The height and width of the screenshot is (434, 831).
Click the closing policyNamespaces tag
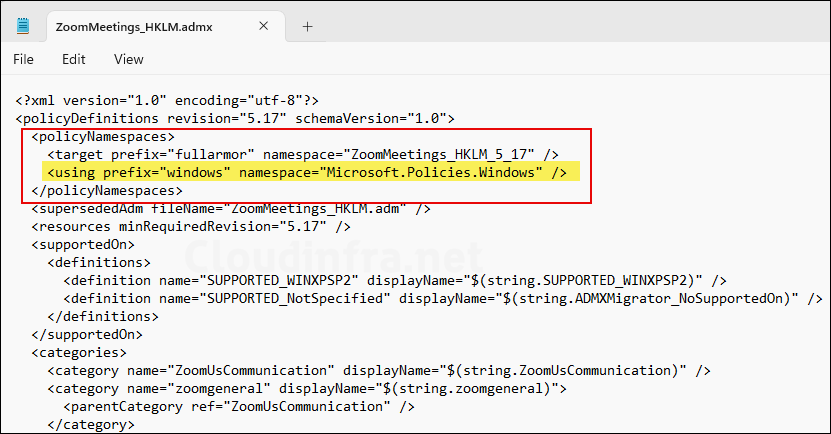[x=107, y=191]
